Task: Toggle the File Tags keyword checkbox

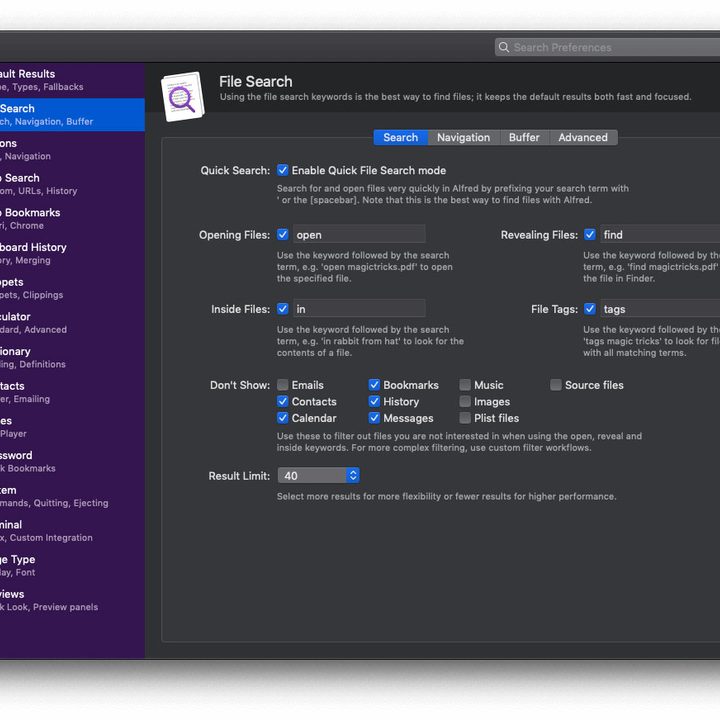Action: 590,309
